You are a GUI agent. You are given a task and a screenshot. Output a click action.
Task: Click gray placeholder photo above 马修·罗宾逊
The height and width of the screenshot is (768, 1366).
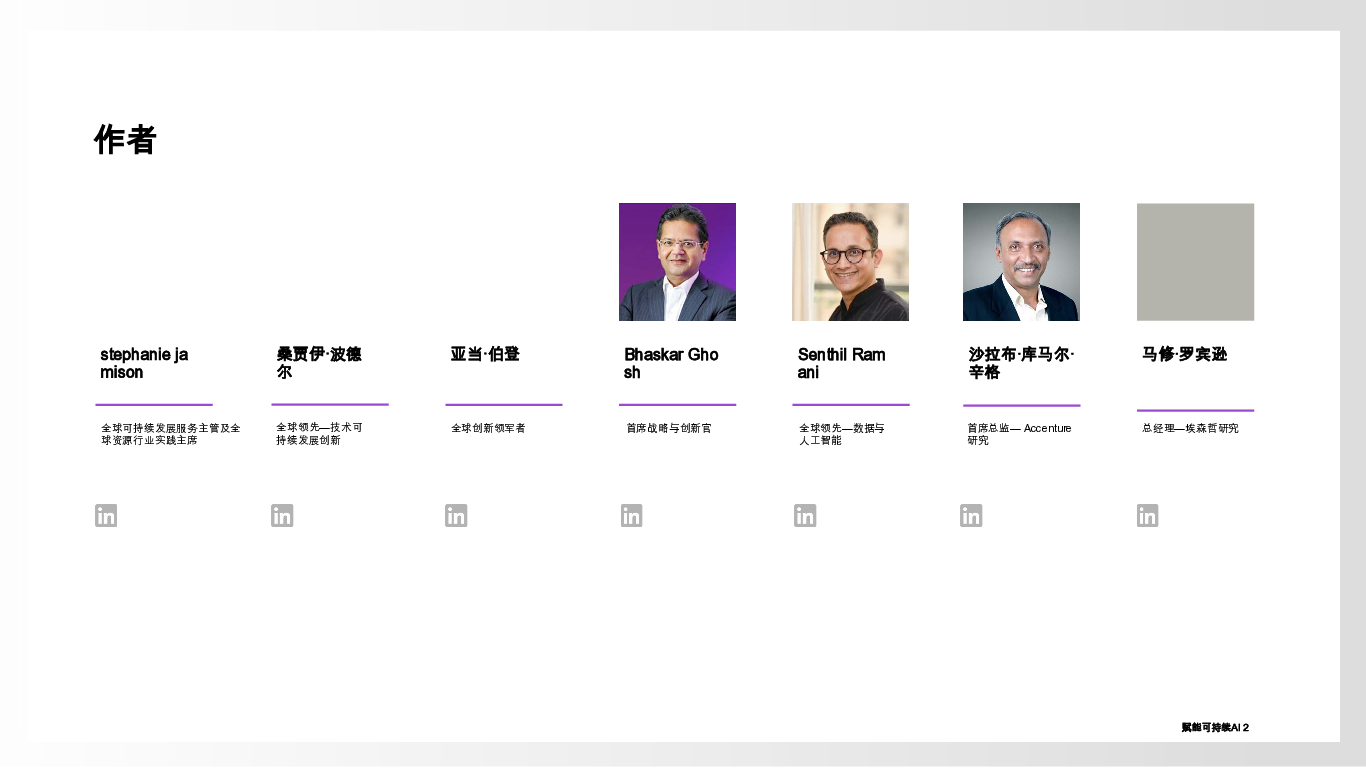click(1195, 262)
